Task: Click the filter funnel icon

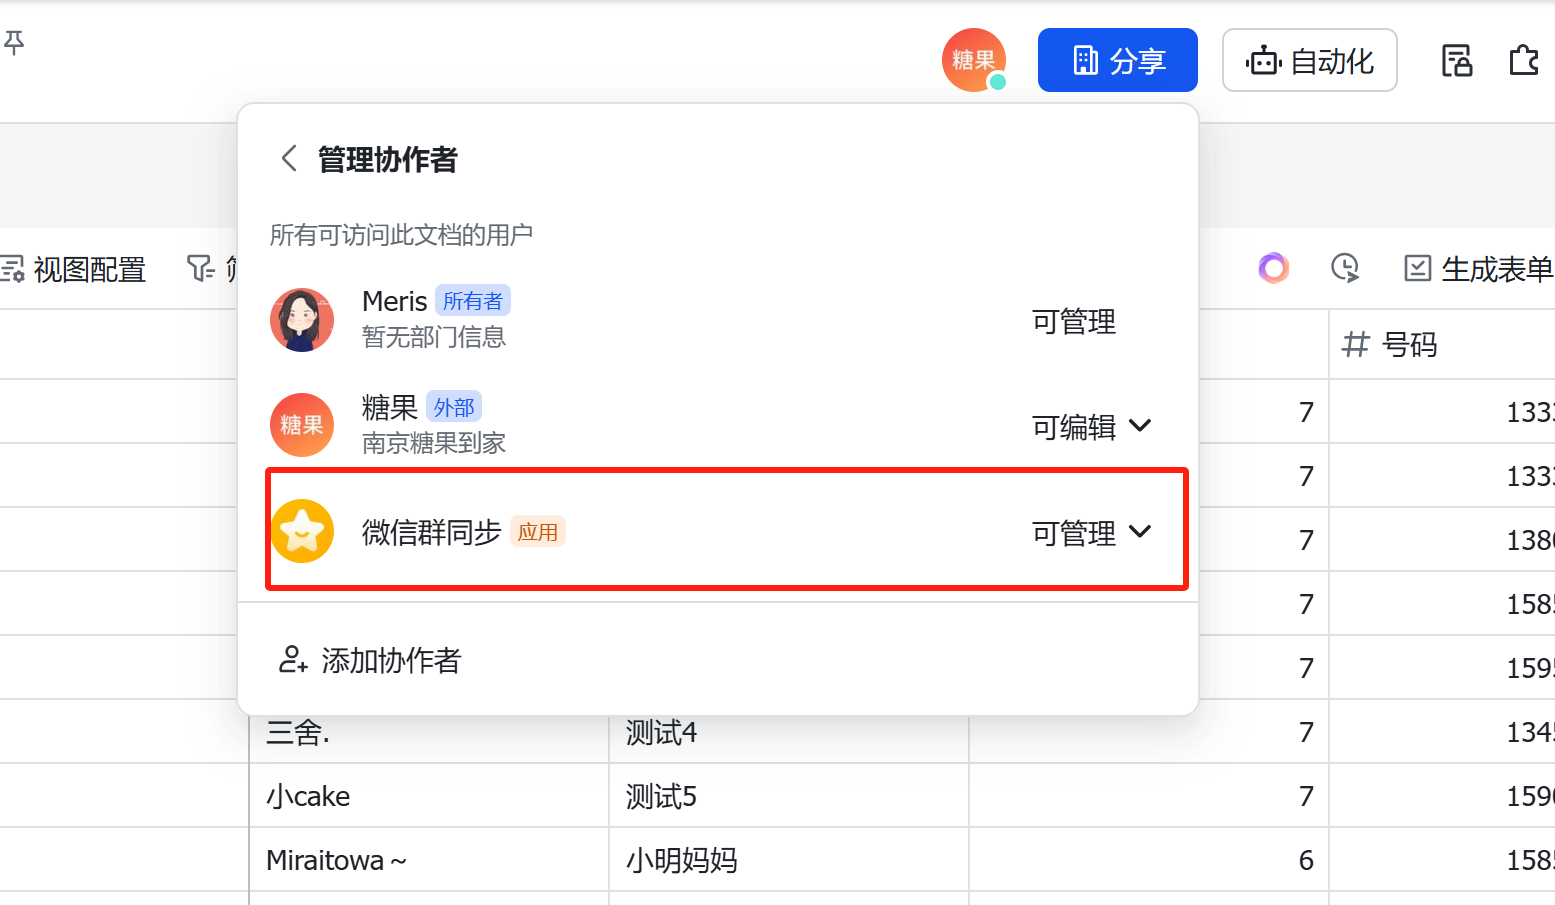Action: [x=201, y=268]
